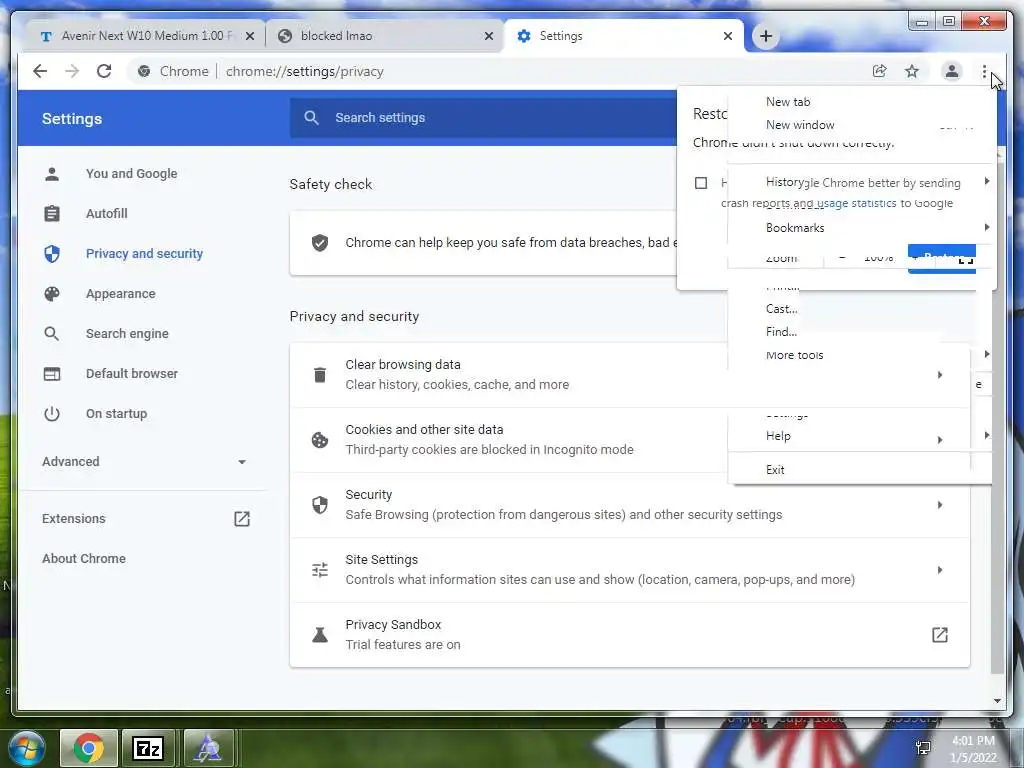
Task: Choose Exit from the Chrome menu
Action: (775, 470)
